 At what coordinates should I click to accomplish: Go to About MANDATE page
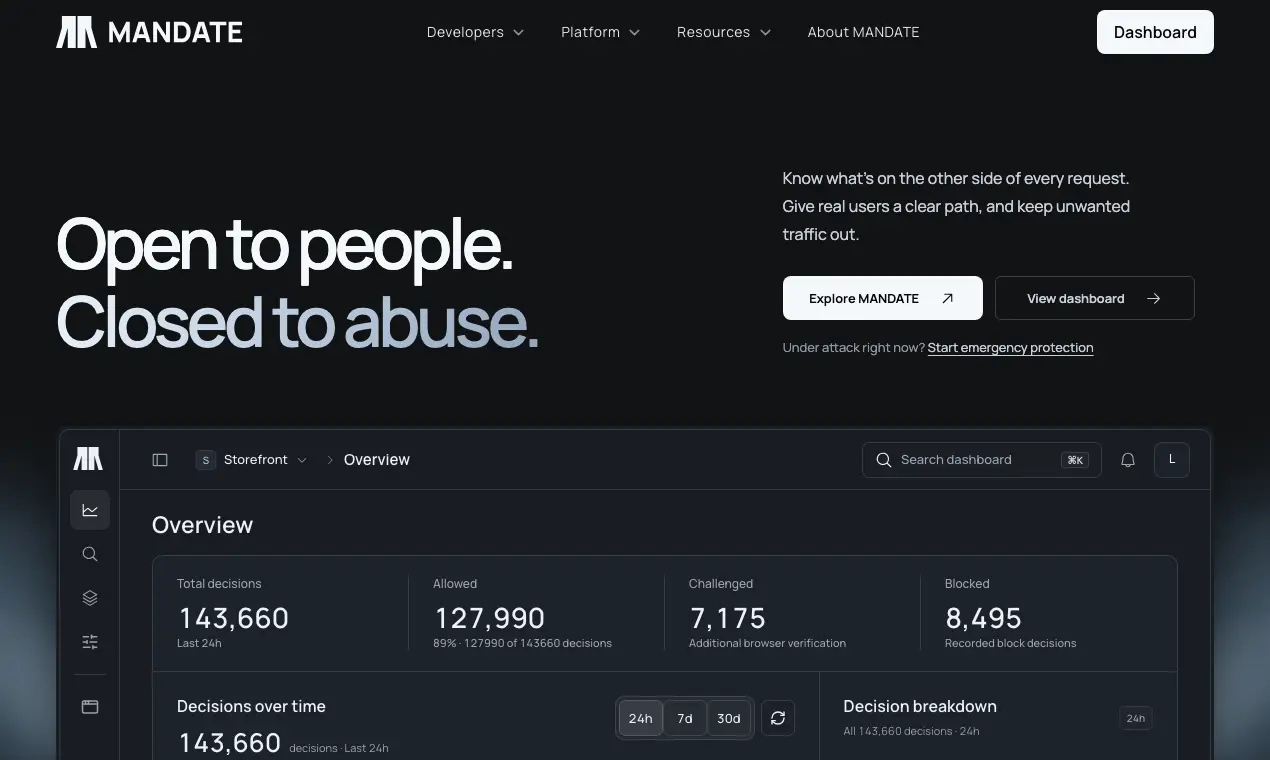863,32
